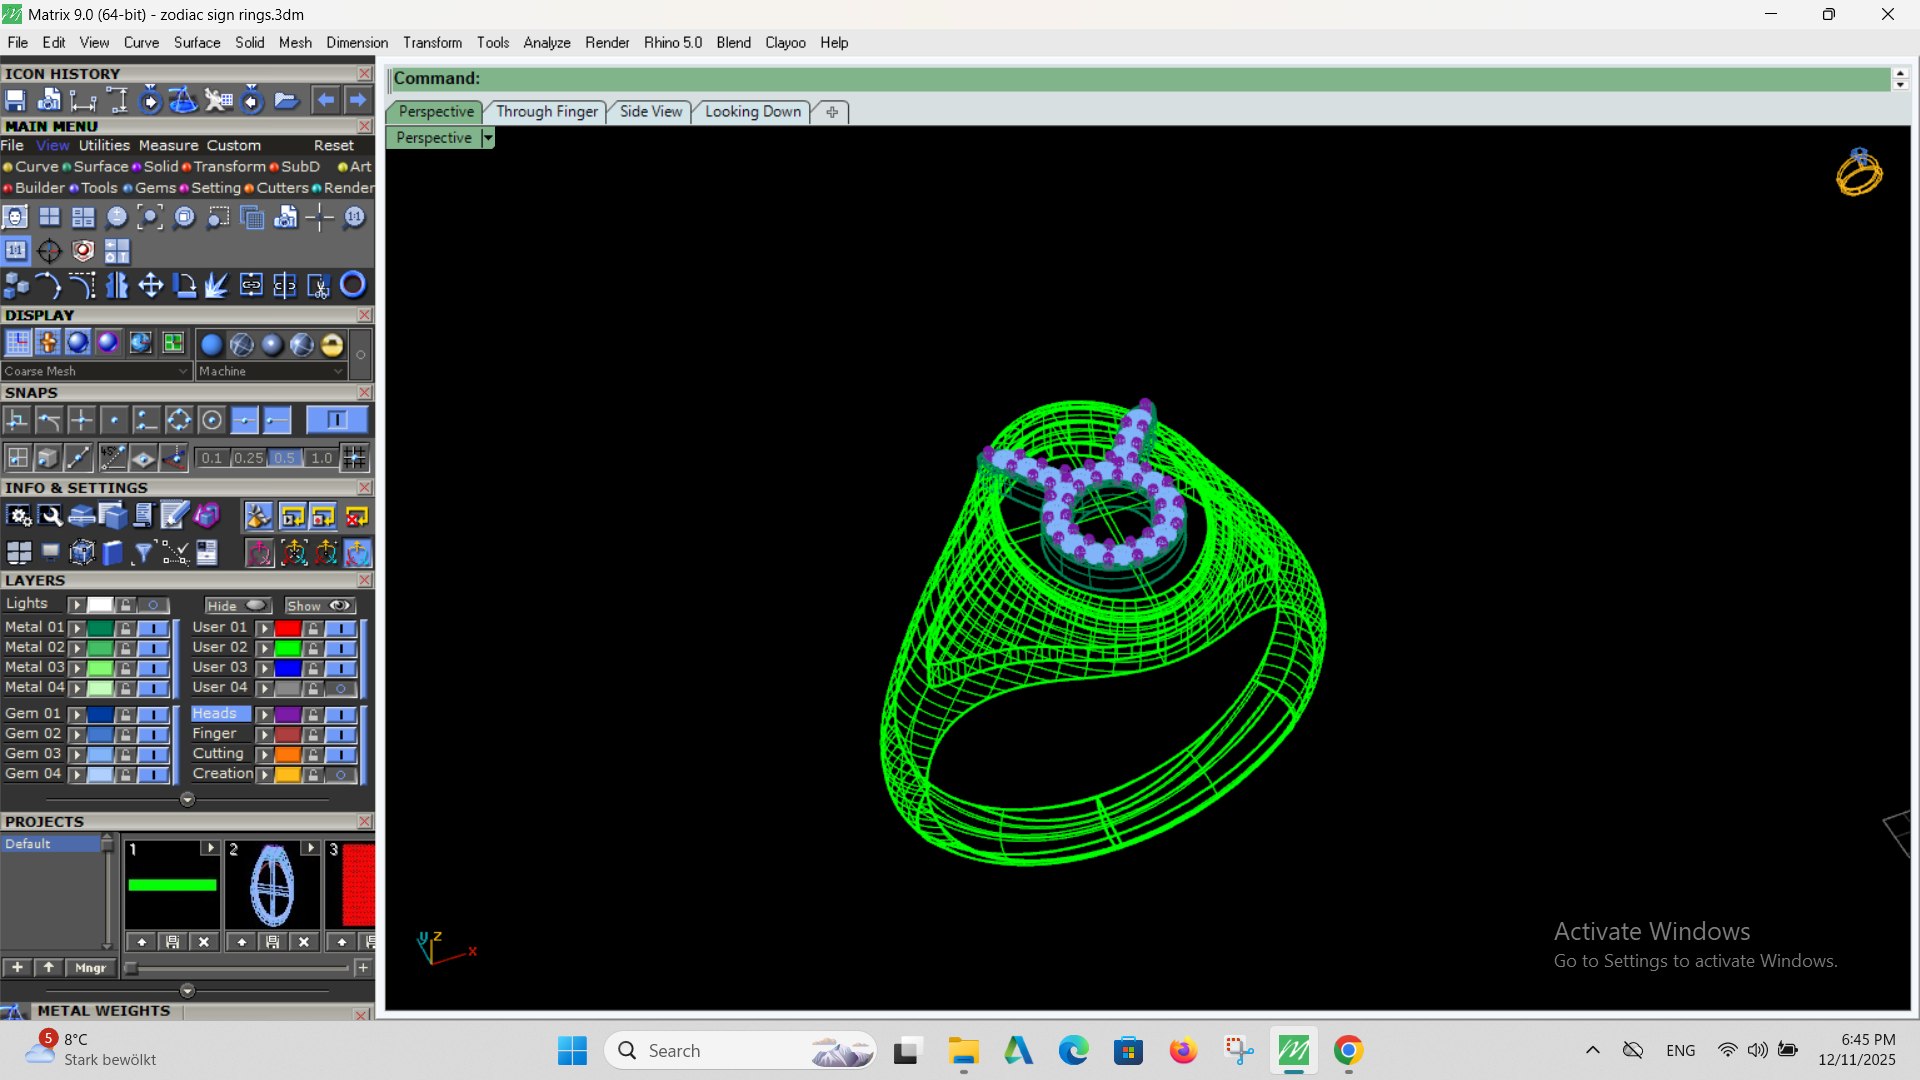Click the Hide layers button
The image size is (1920, 1080).
236,606
